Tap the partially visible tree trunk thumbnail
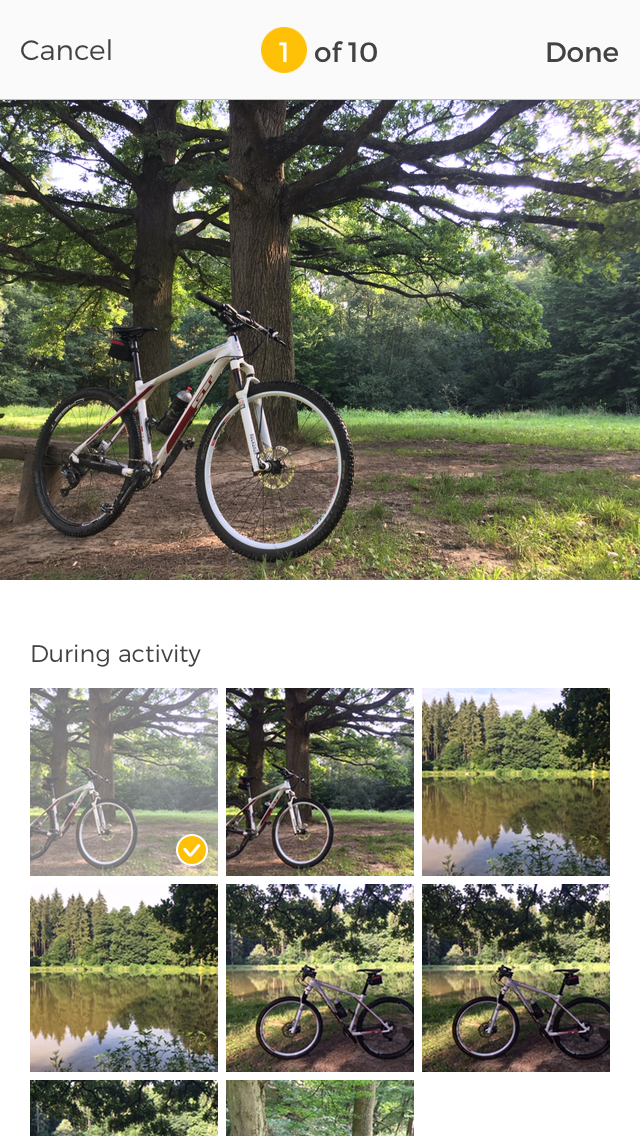The image size is (640, 1136). (x=320, y=1108)
